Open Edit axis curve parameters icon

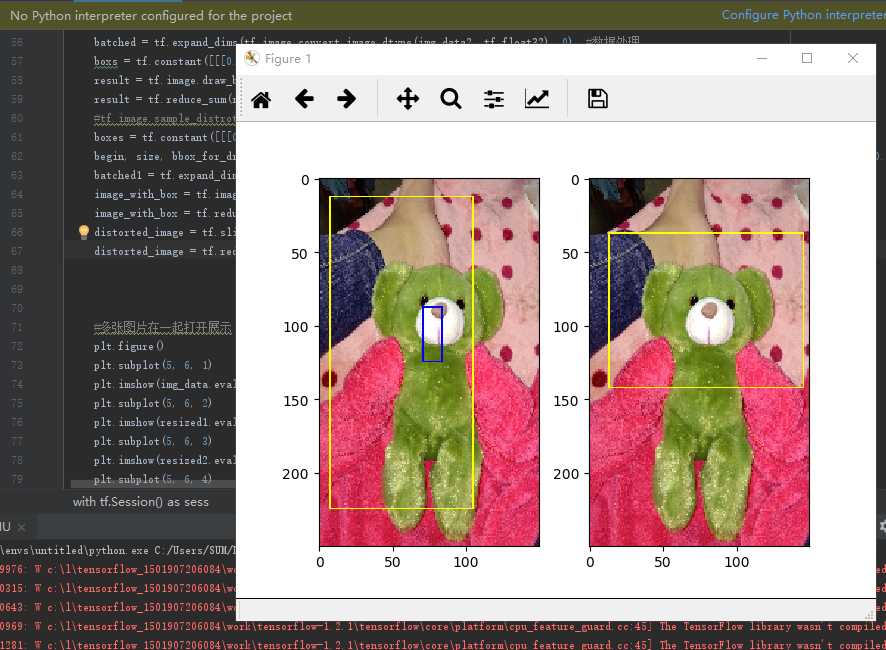tap(537, 99)
